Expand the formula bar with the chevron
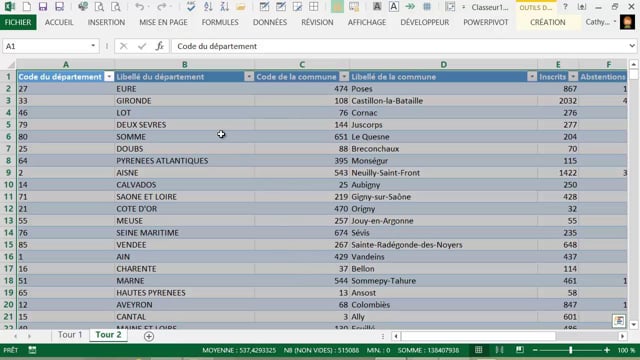The width and height of the screenshot is (640, 360). pos(632,46)
